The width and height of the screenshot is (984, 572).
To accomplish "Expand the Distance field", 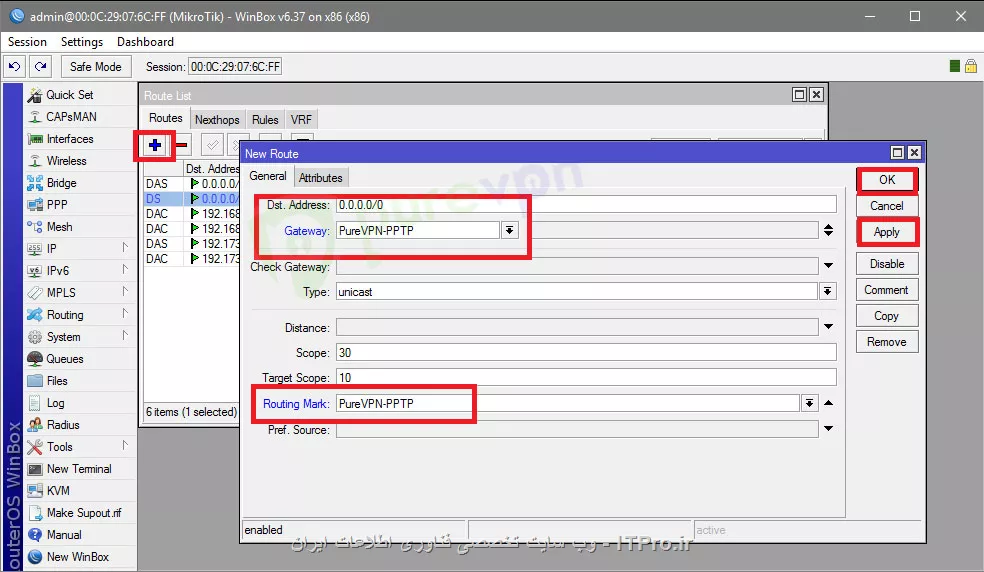I will [828, 326].
